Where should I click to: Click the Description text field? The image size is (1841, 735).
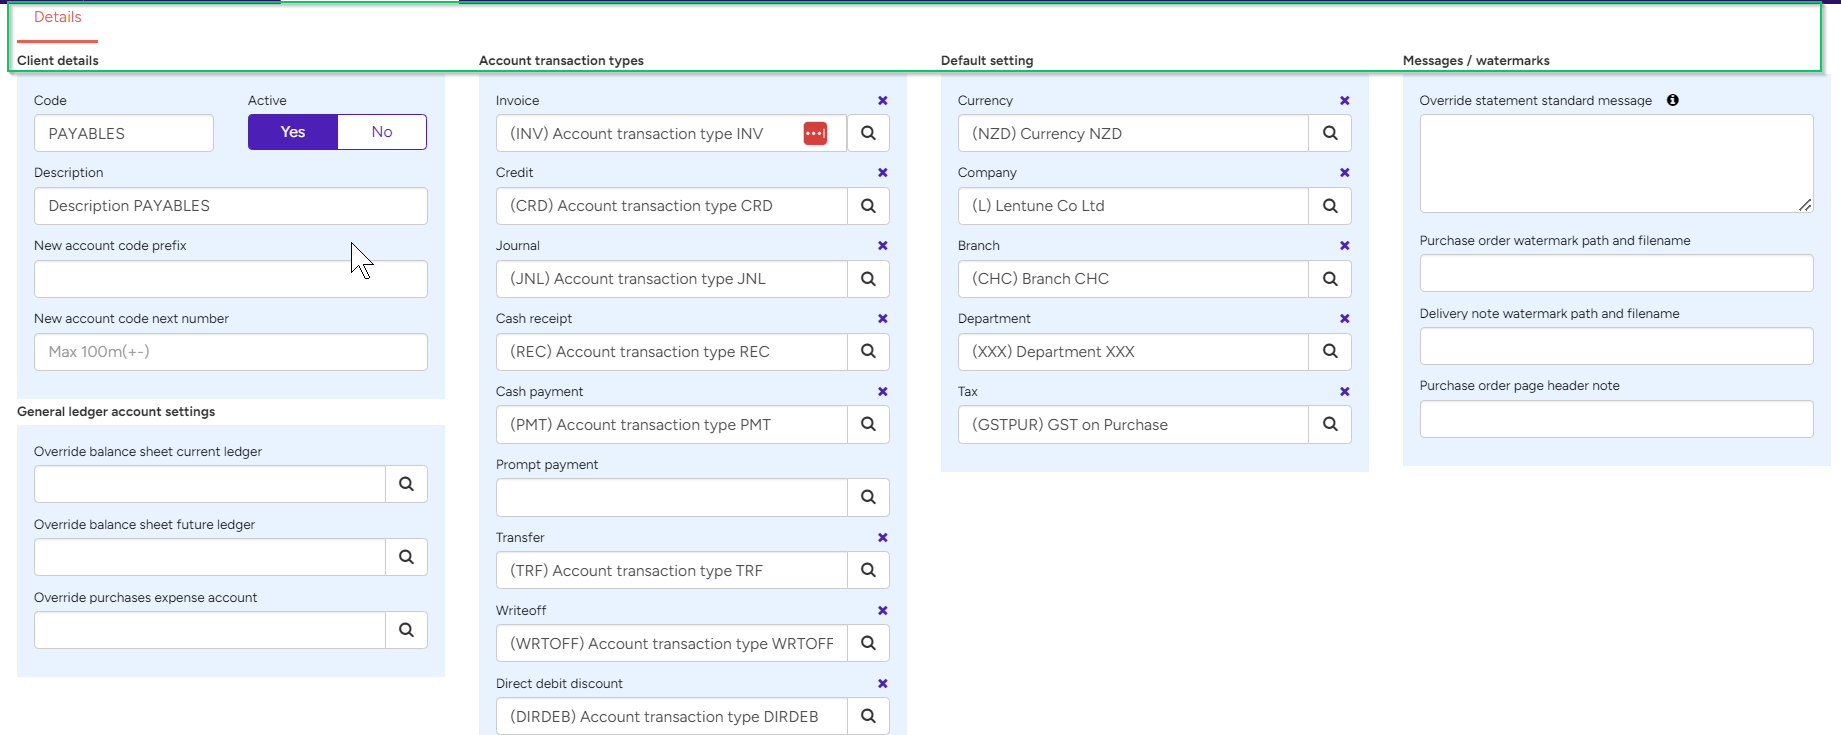click(230, 206)
